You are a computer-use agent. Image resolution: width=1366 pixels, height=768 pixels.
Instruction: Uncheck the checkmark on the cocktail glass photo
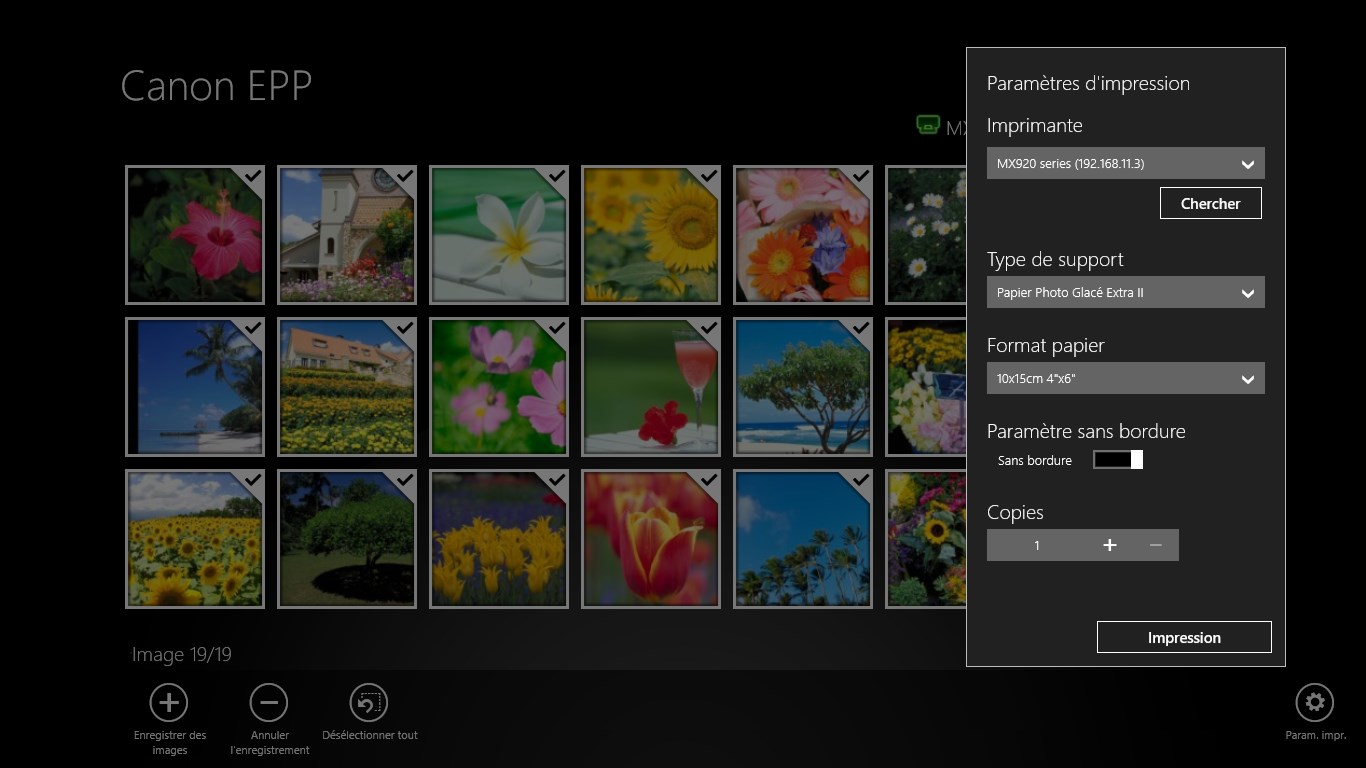click(709, 328)
